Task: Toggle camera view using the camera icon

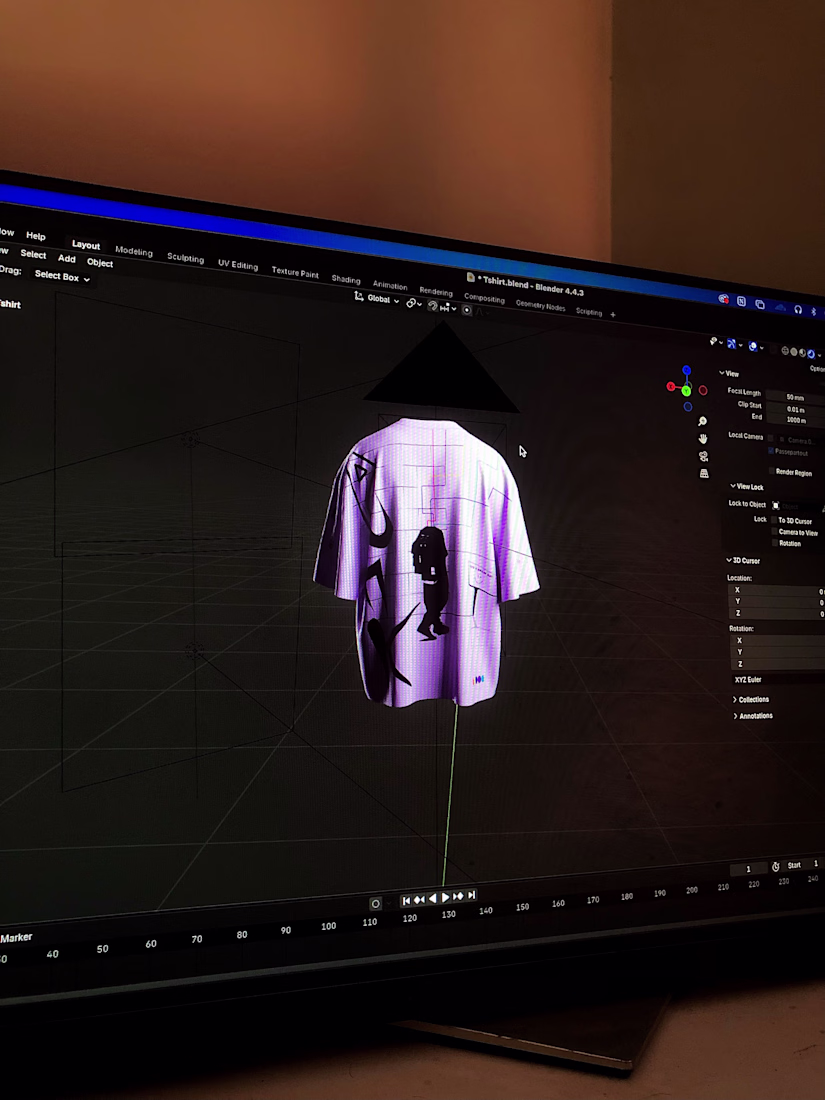Action: tap(704, 456)
